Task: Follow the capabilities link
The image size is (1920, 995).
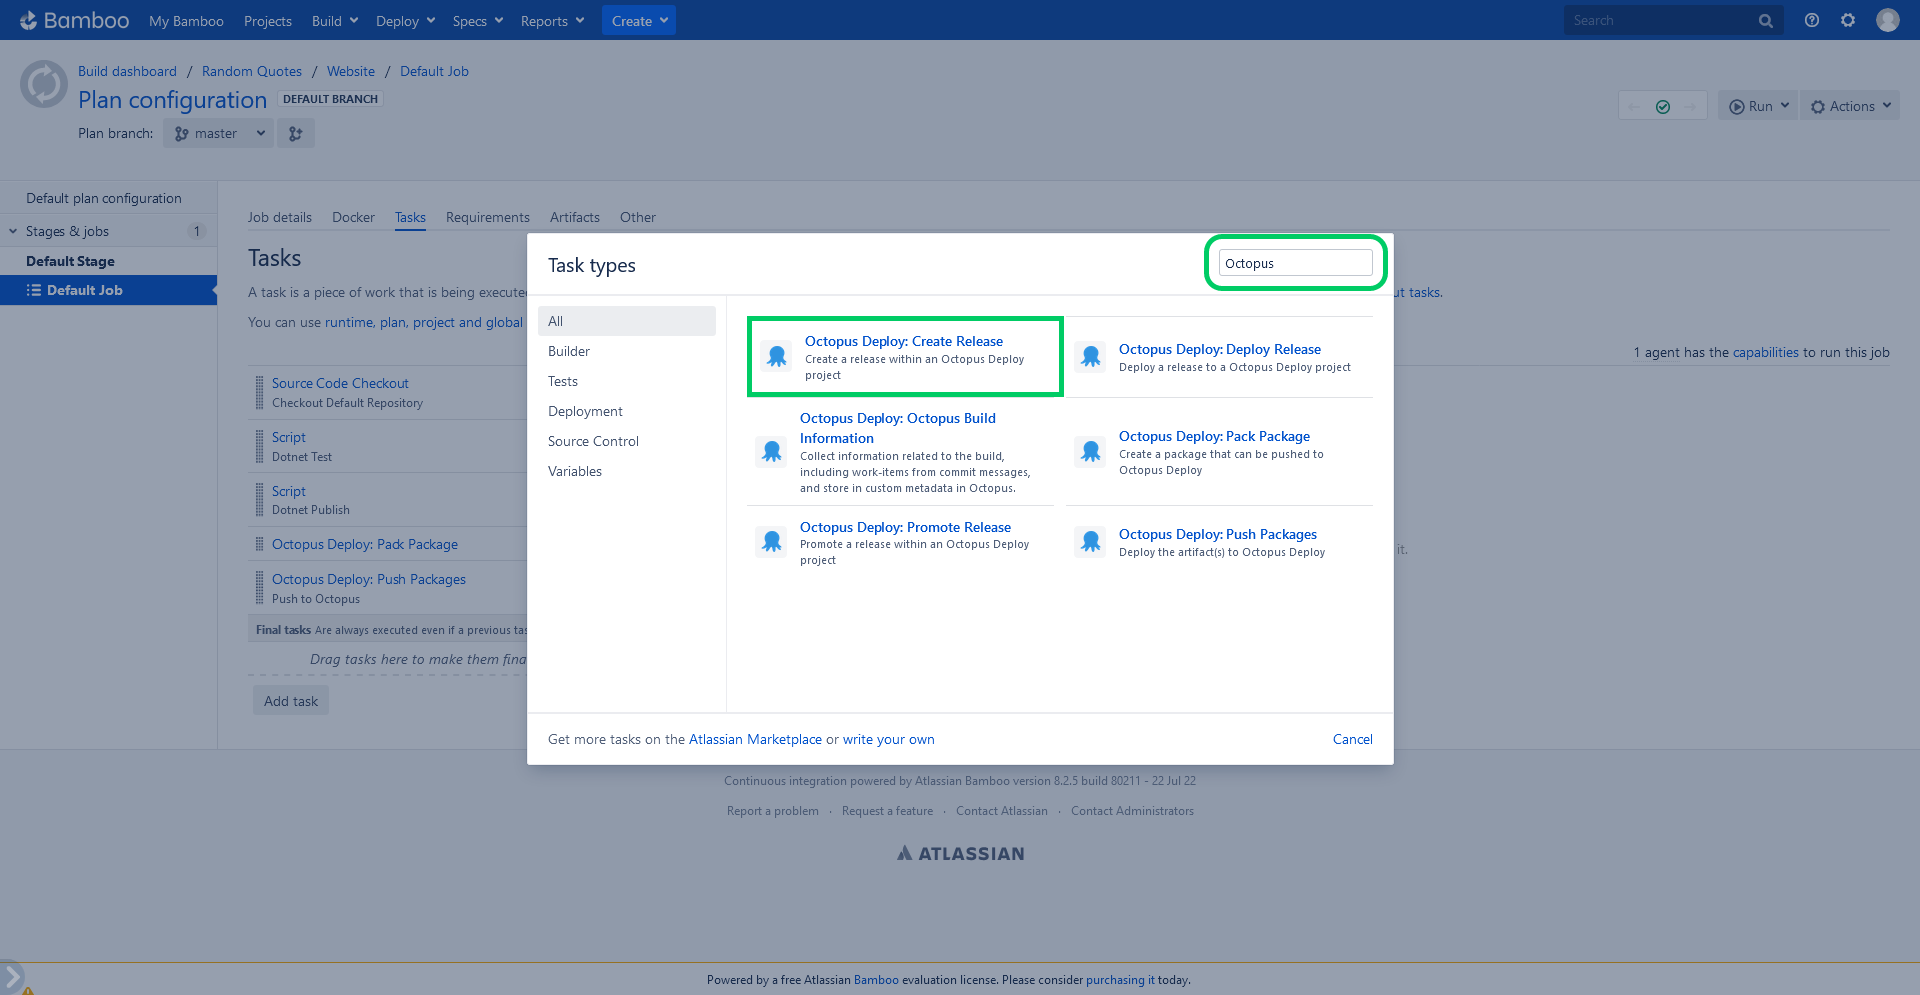Action: pos(1765,352)
